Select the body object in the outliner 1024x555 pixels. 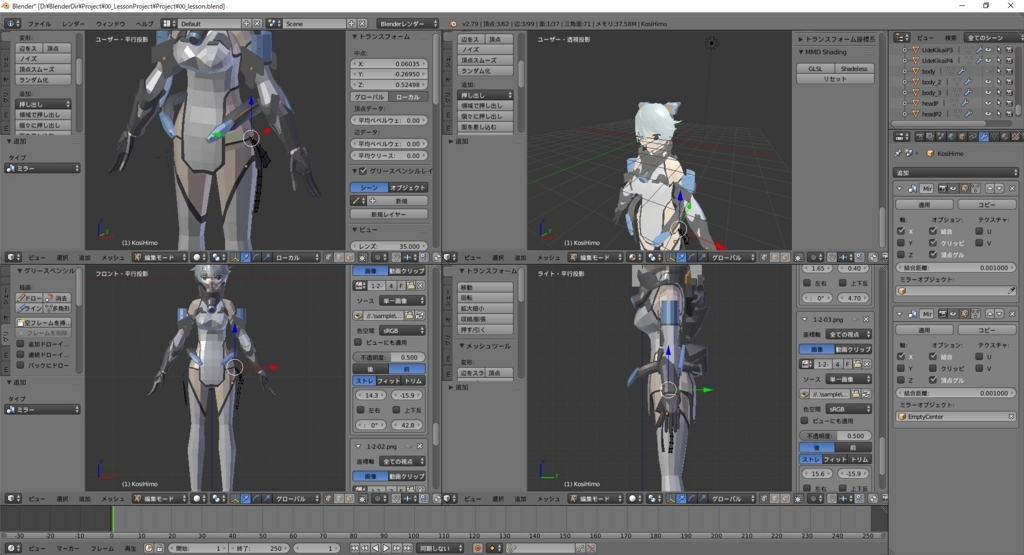coord(929,71)
